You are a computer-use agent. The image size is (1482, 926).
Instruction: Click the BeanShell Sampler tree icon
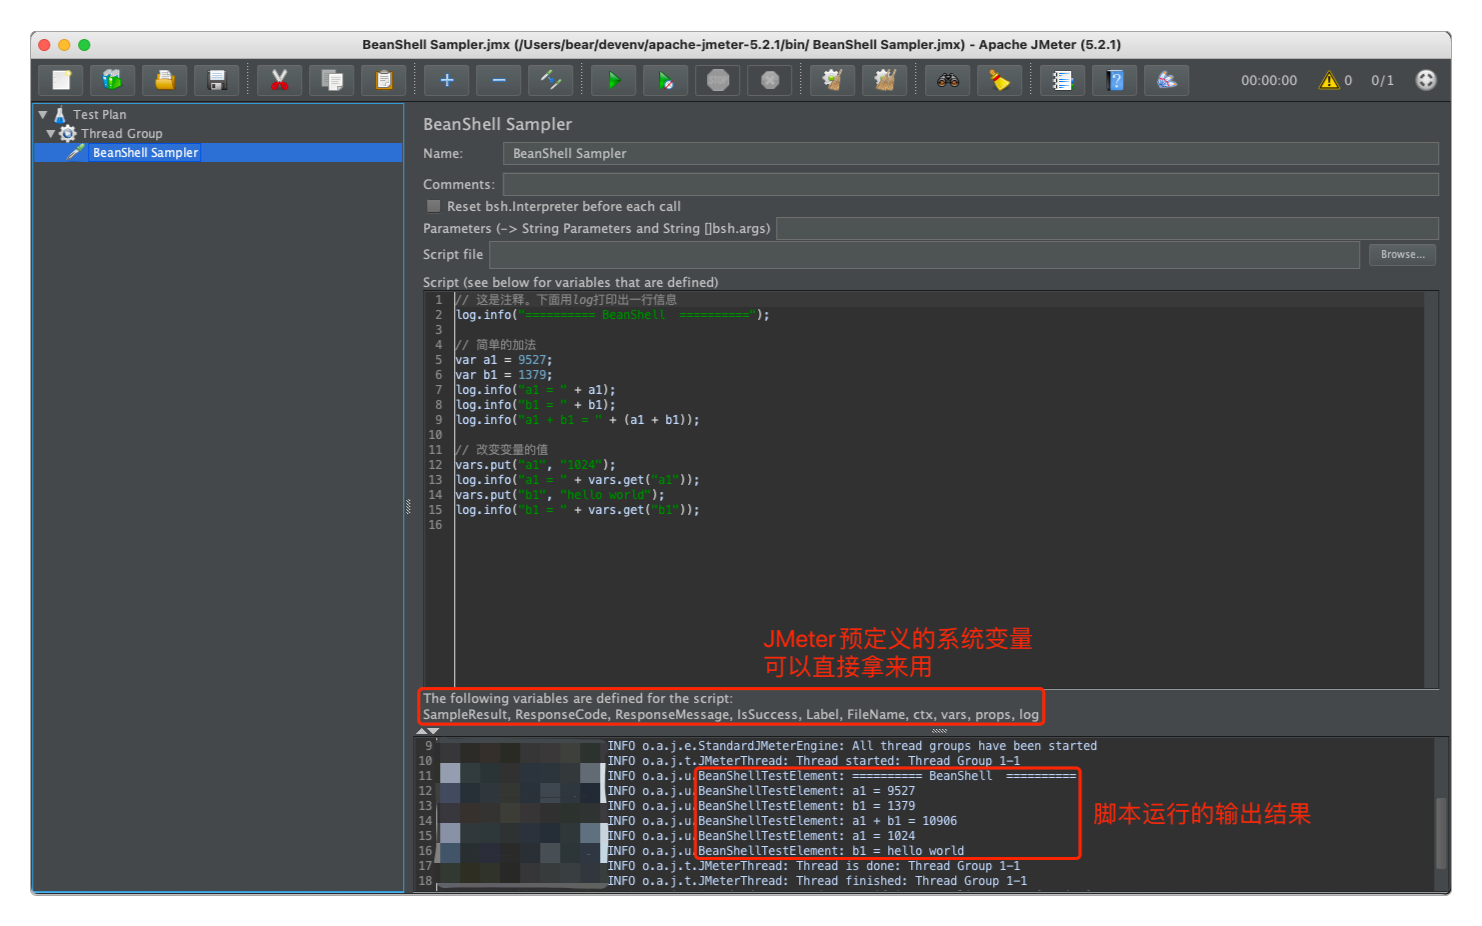[76, 152]
